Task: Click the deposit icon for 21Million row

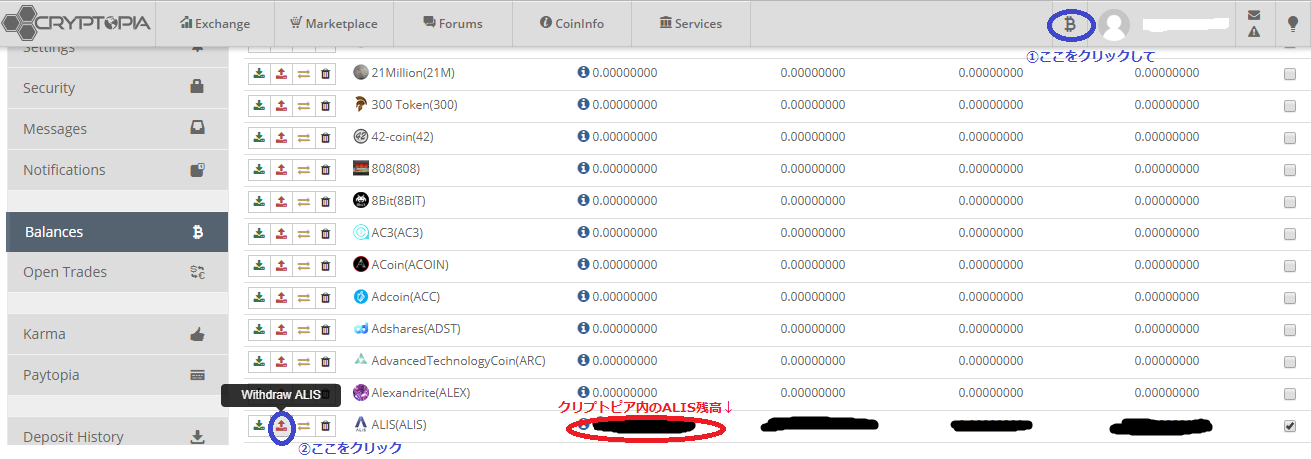Action: coord(259,73)
